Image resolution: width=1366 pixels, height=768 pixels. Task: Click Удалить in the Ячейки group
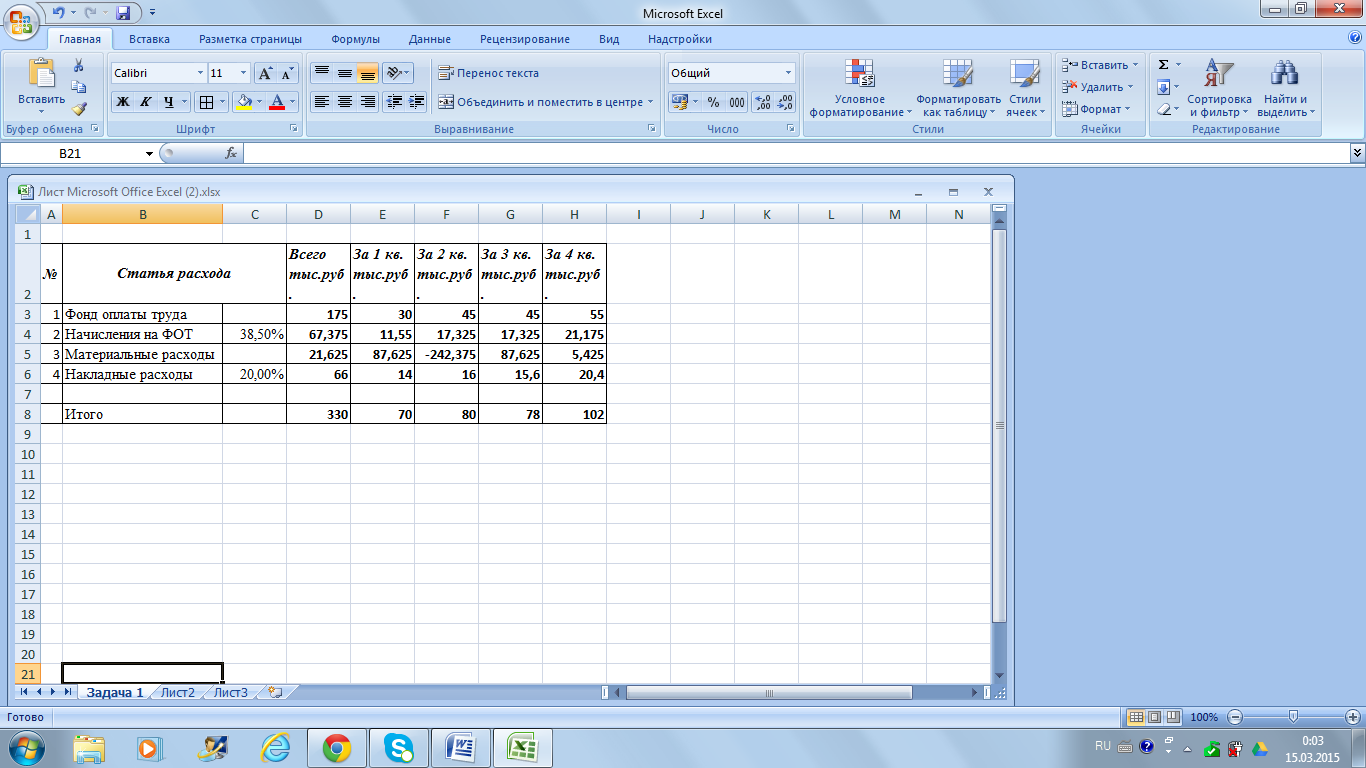coord(1097,87)
